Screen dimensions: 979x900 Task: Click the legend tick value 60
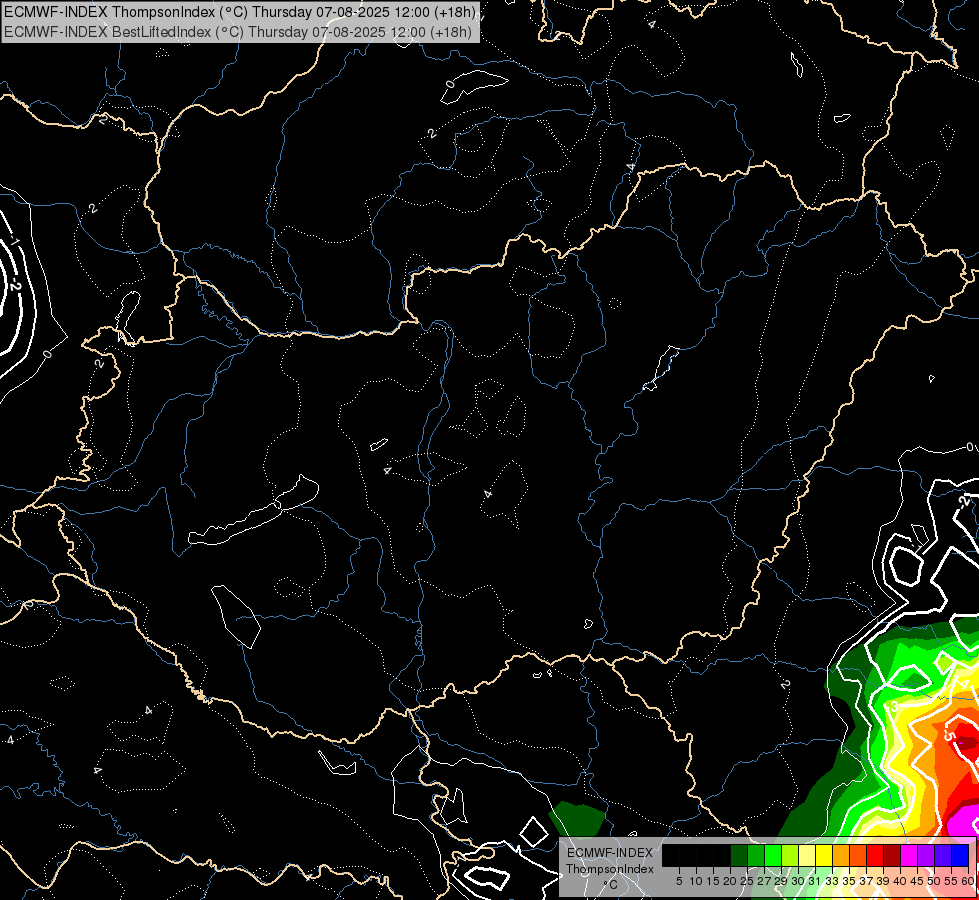pos(968,881)
